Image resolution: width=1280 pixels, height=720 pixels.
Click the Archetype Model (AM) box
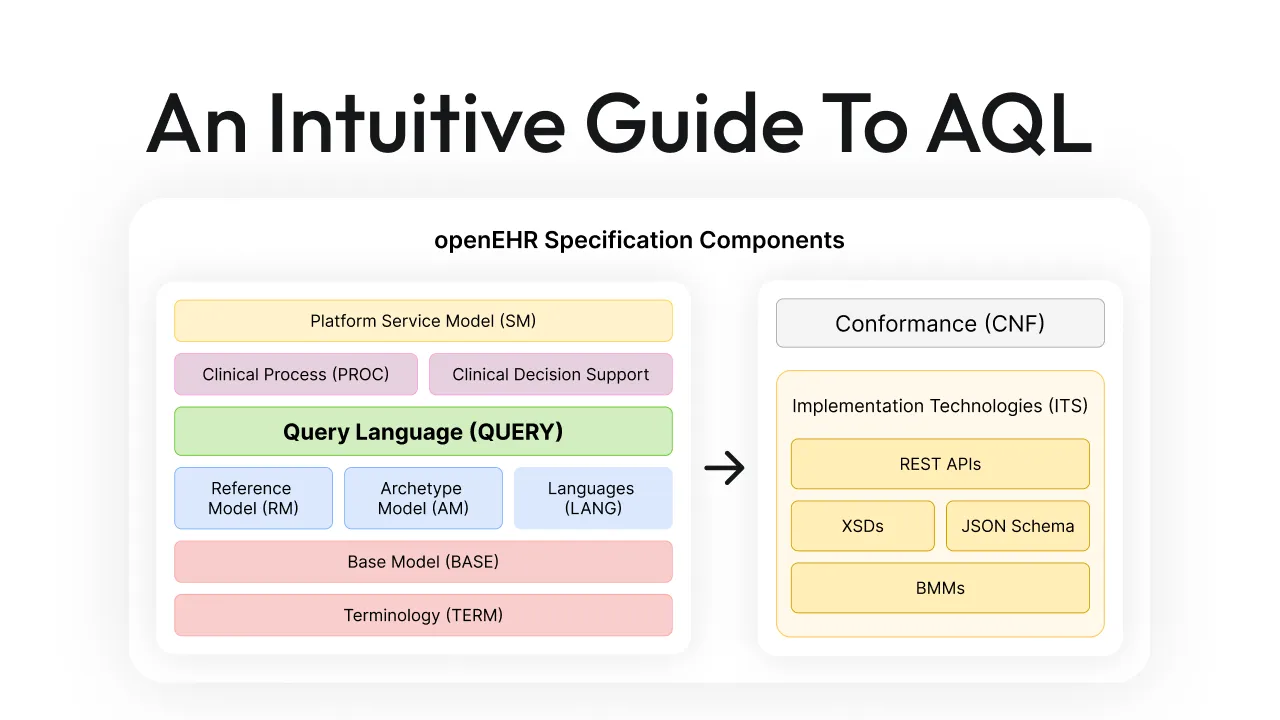click(423, 498)
